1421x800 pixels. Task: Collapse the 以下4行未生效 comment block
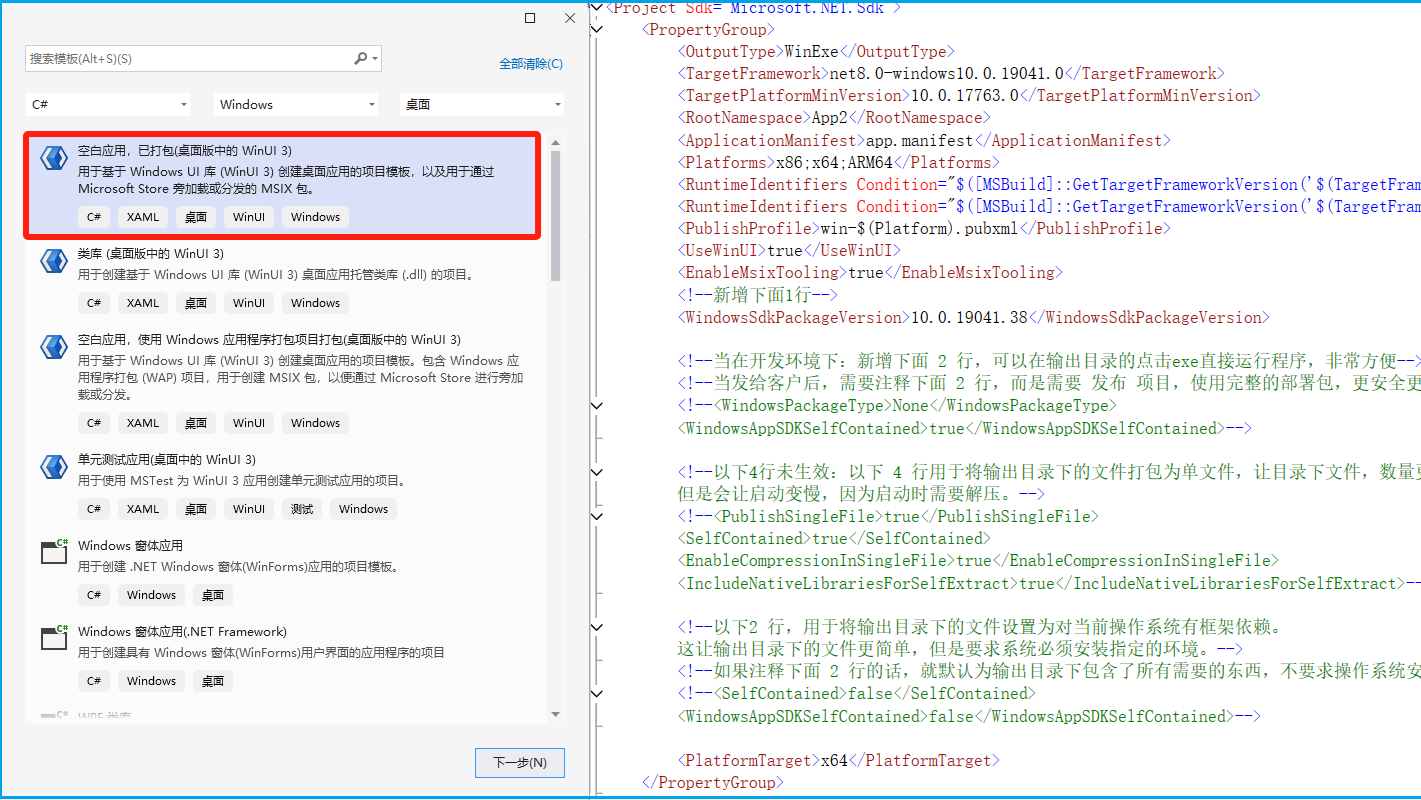(x=597, y=471)
